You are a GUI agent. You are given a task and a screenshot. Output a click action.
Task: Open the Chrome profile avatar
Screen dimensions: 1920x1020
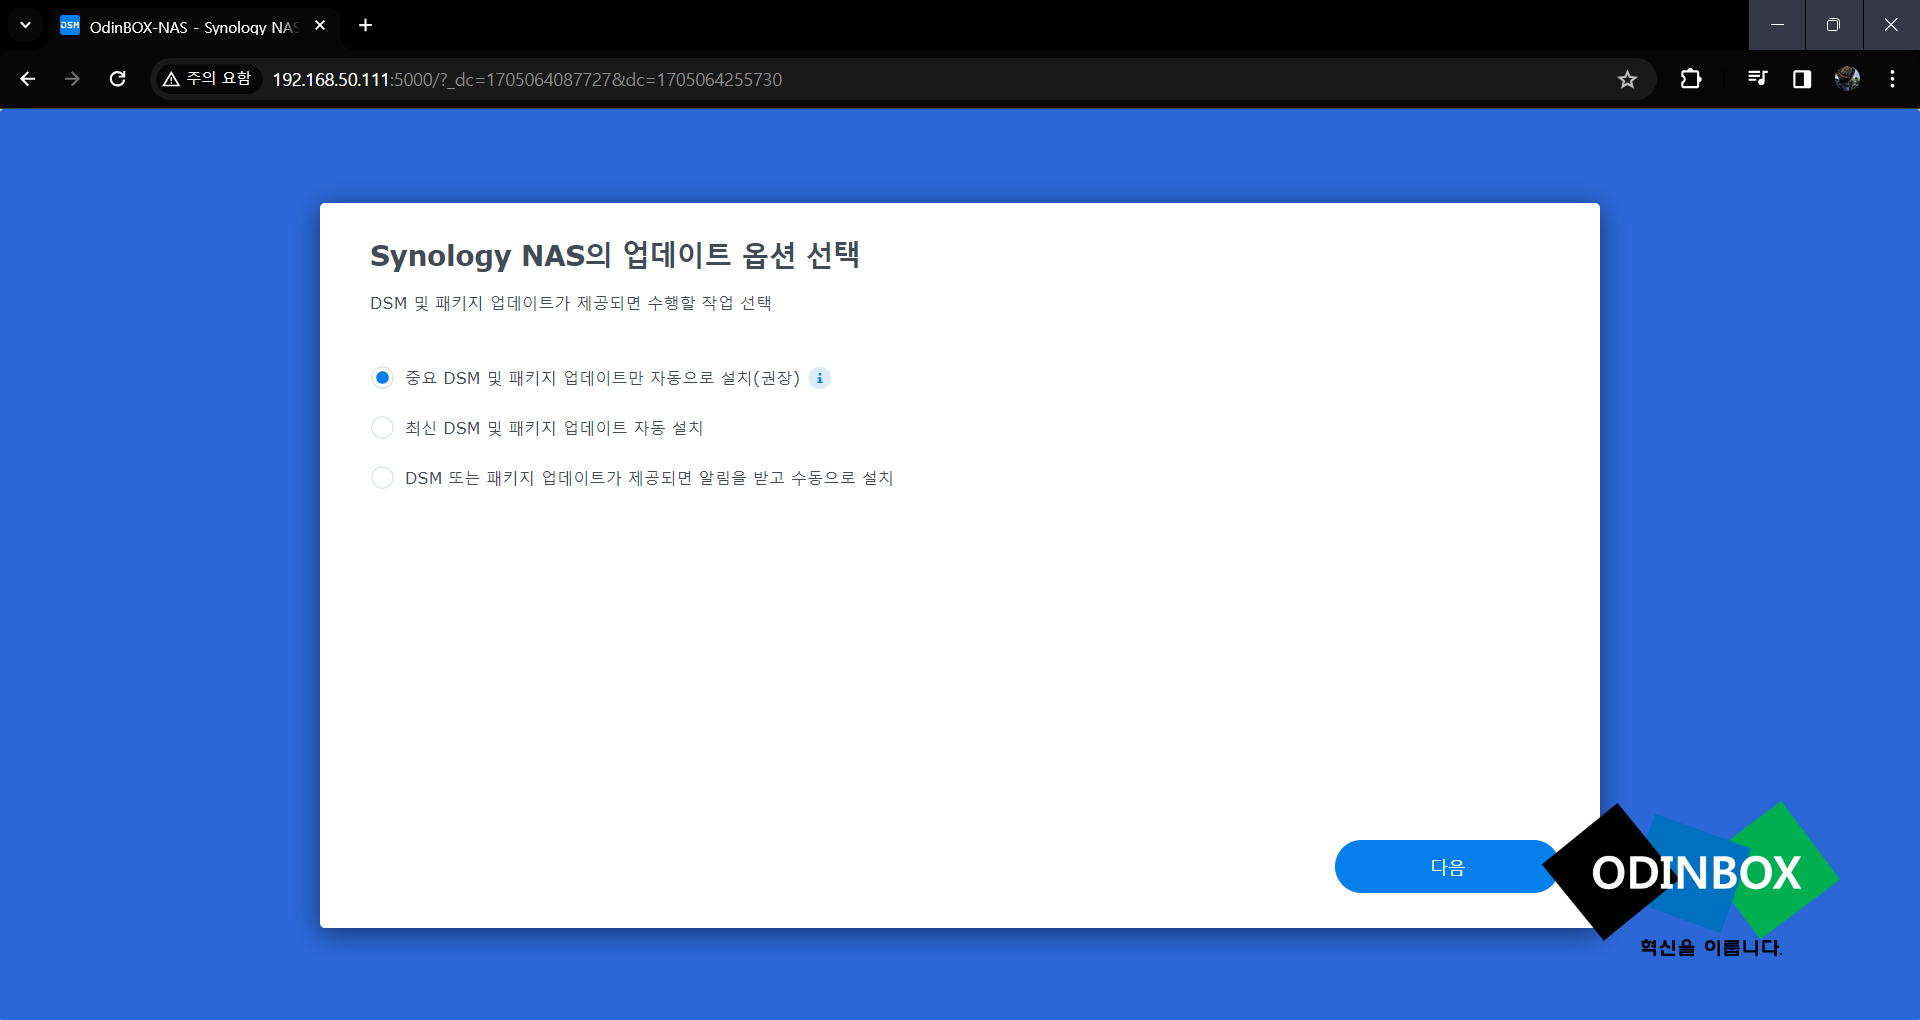point(1847,79)
